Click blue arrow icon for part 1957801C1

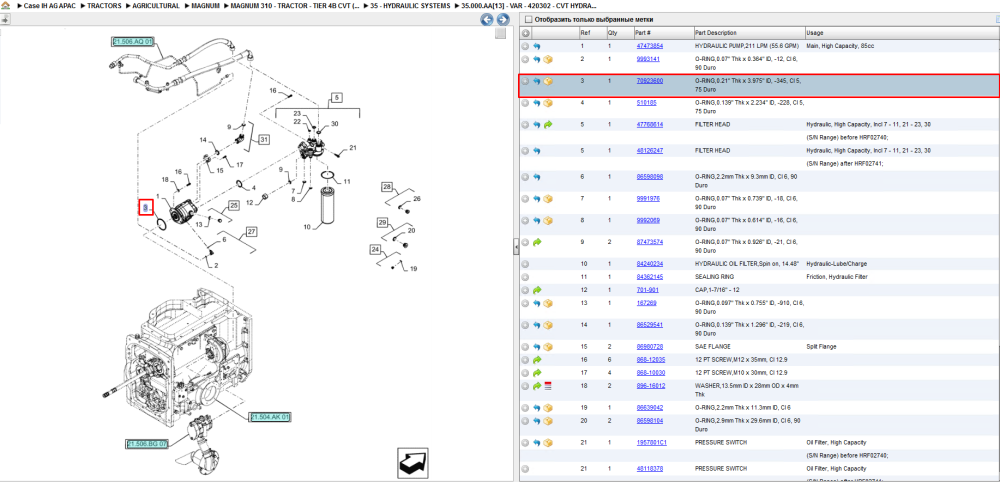(x=536, y=442)
